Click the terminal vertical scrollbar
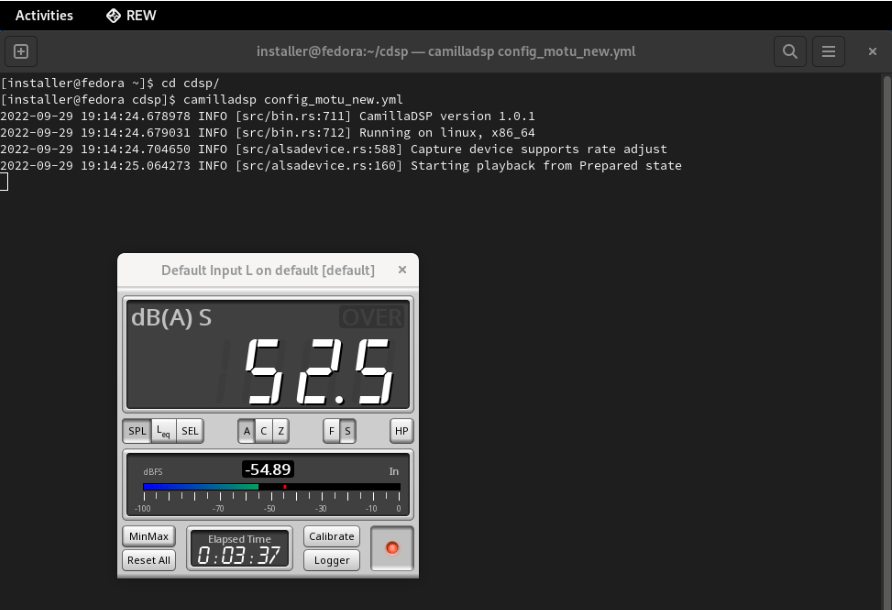 (886, 341)
